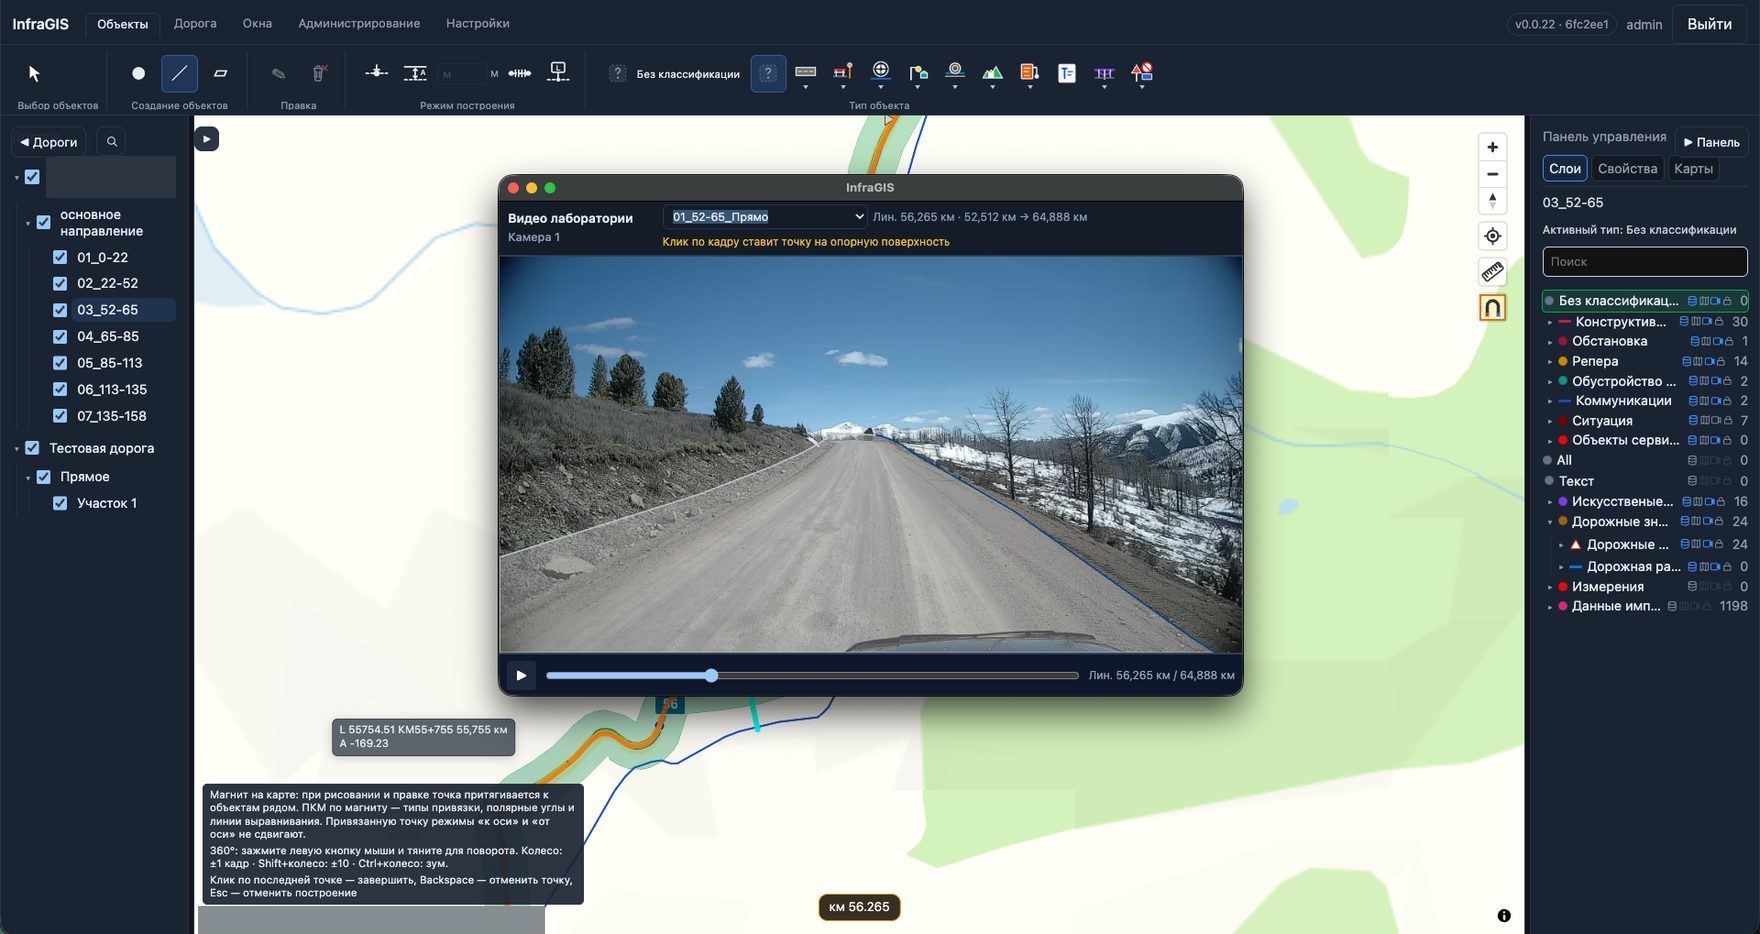The width and height of the screenshot is (1760, 934).
Task: Click the locate target icon on map
Action: pyautogui.click(x=1492, y=236)
